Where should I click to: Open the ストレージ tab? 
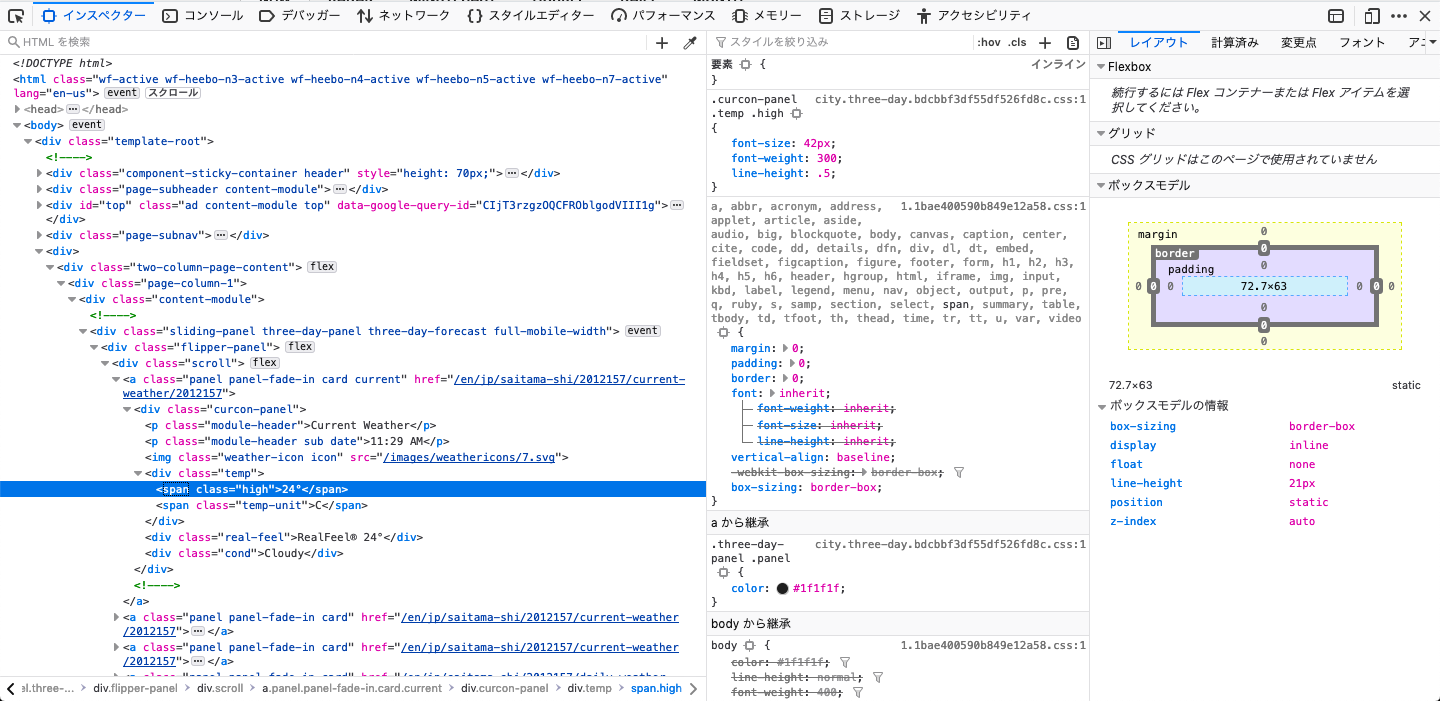[x=858, y=16]
